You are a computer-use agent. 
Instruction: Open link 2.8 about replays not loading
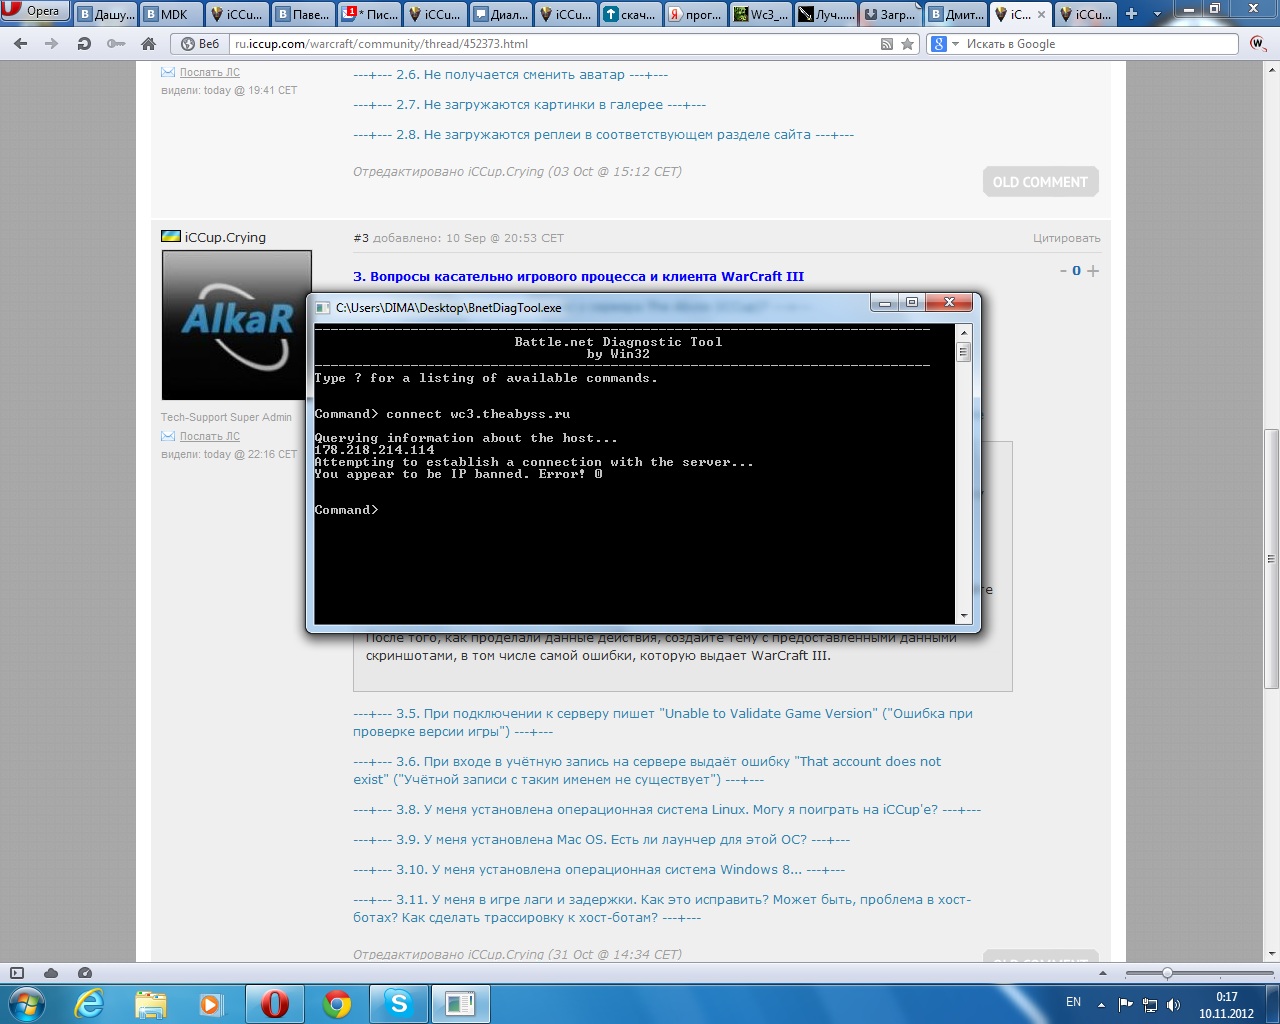[603, 135]
